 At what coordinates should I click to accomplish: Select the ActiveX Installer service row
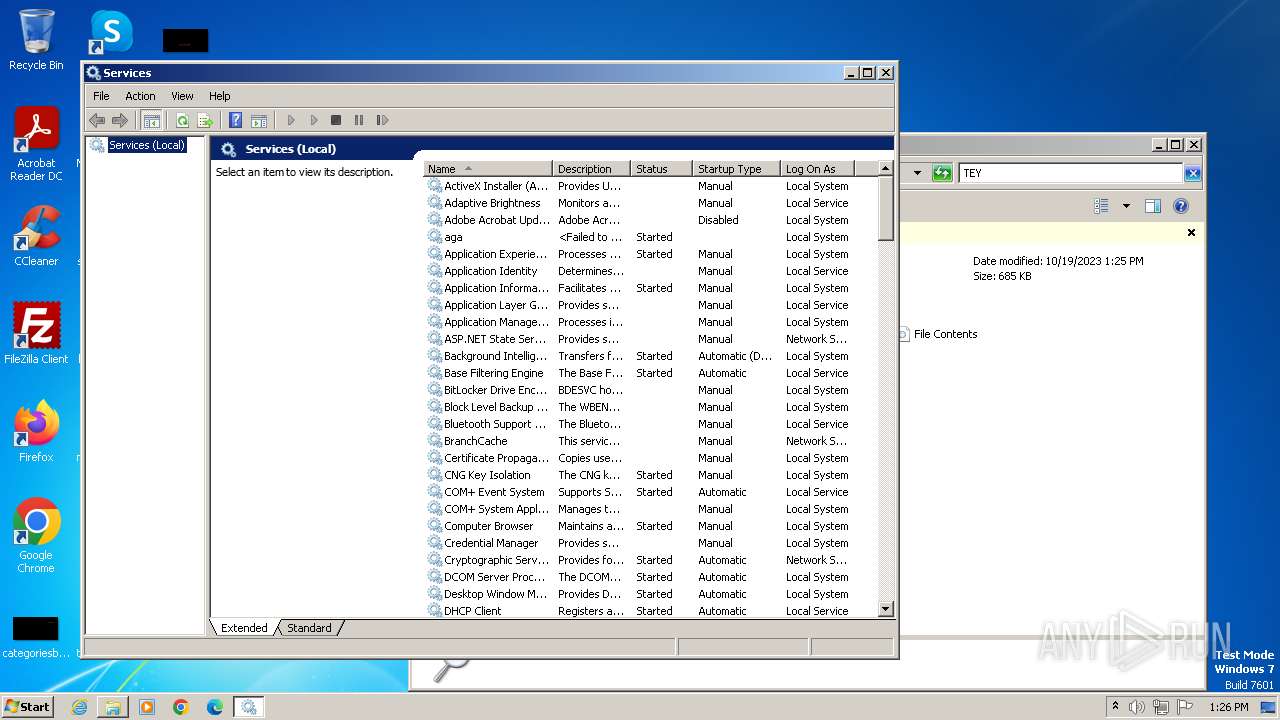coord(650,186)
